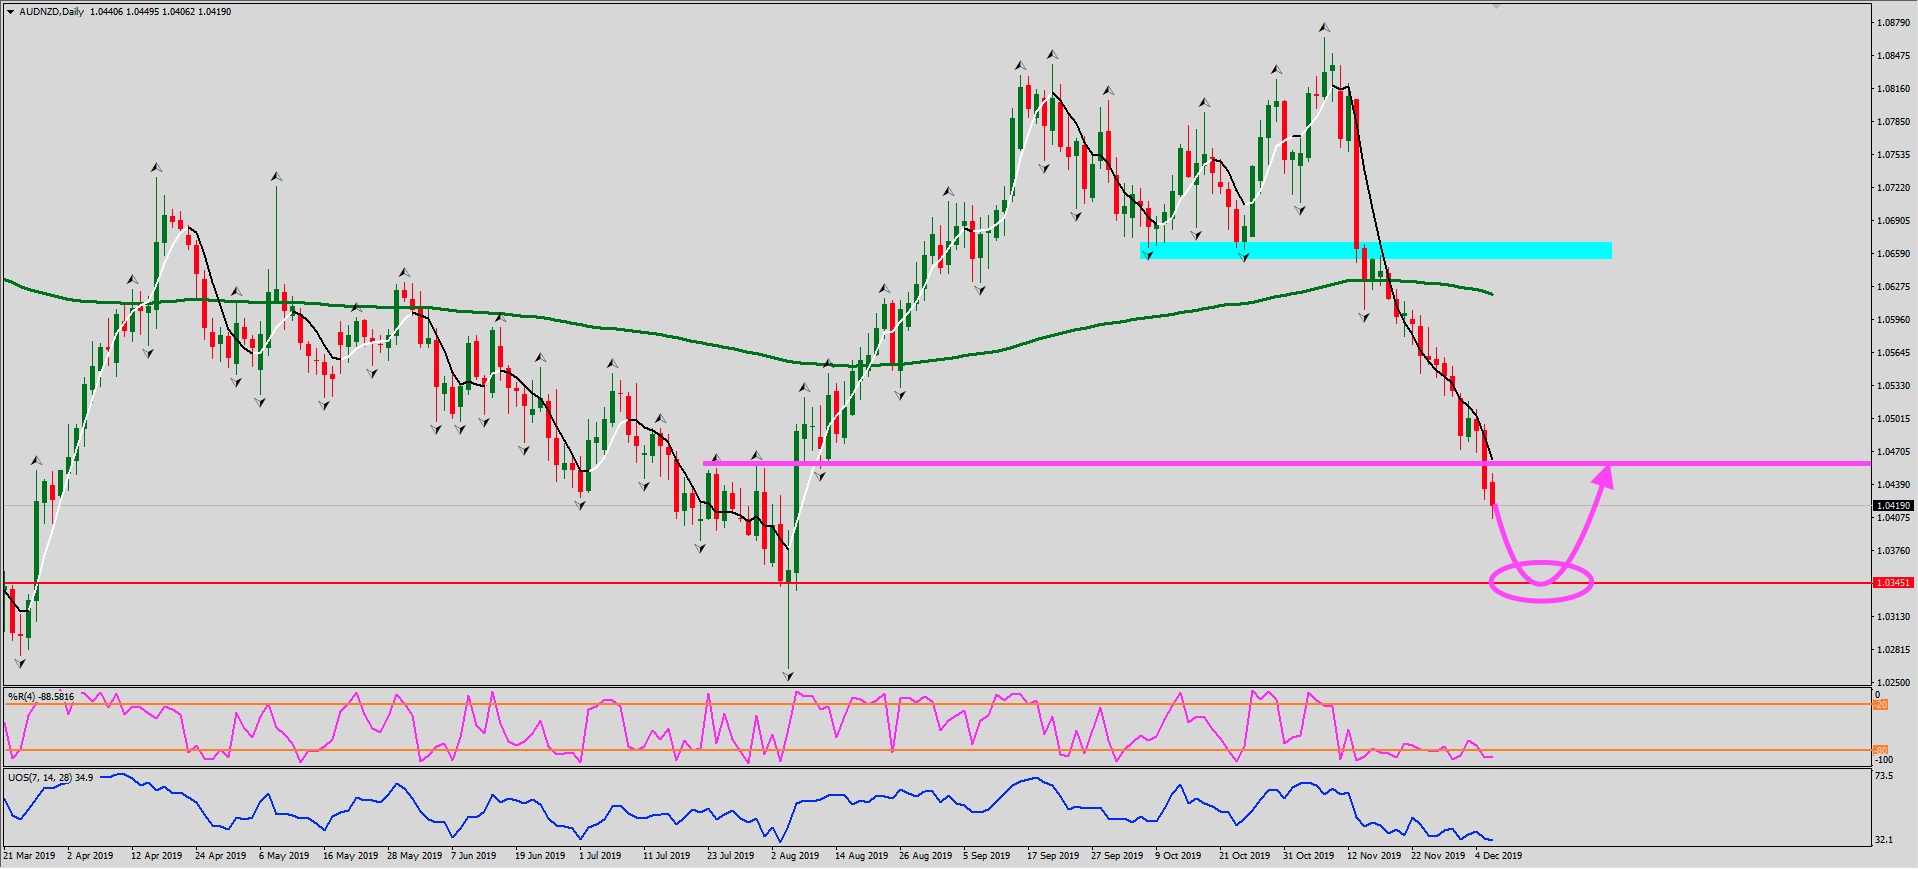This screenshot has height=869, width=1918.
Task: Click the 1.05960 price axis label
Action: pos(1893,319)
